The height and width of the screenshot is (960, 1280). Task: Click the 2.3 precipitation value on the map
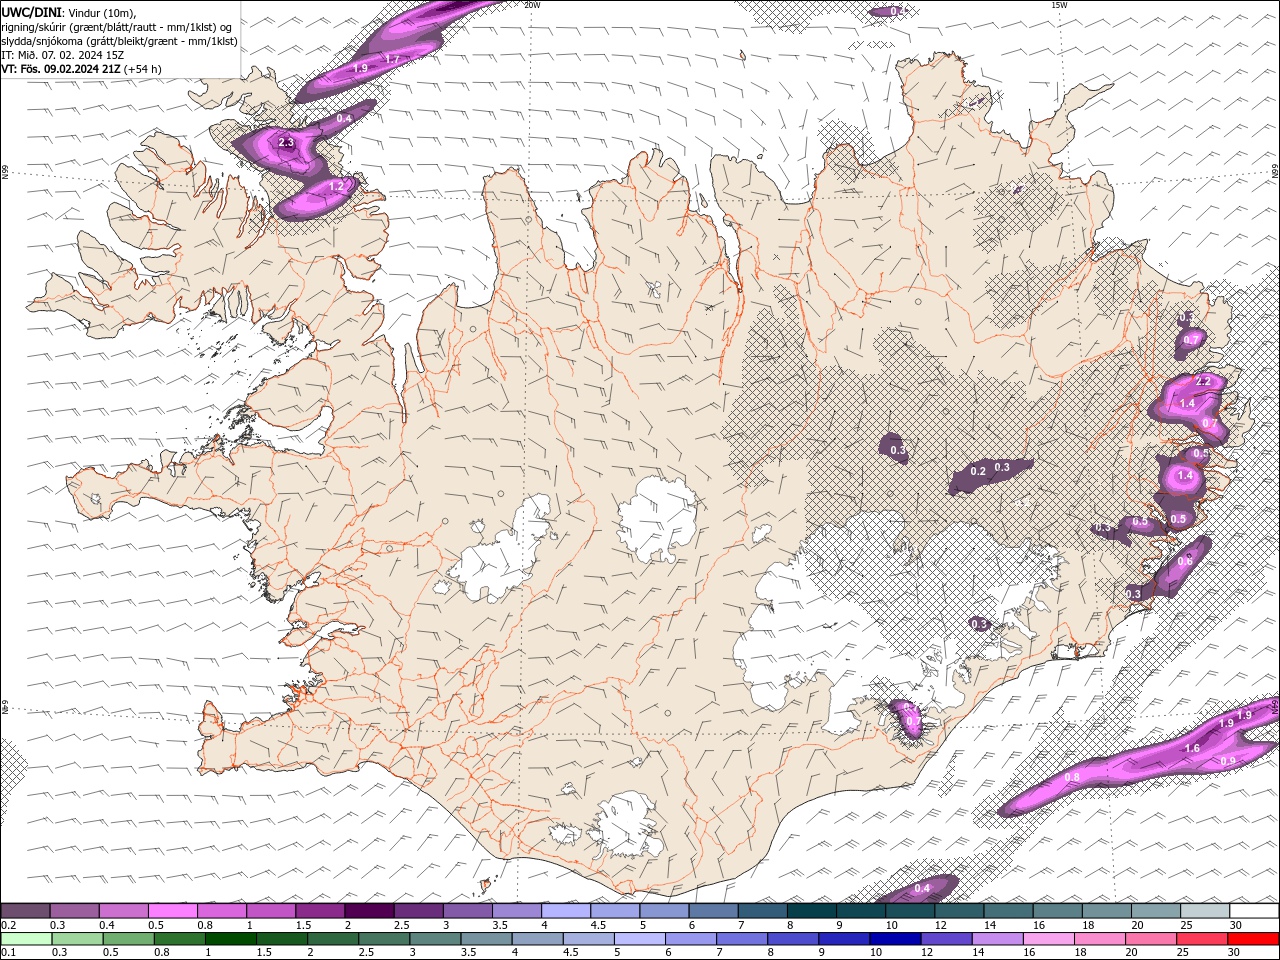tap(286, 143)
